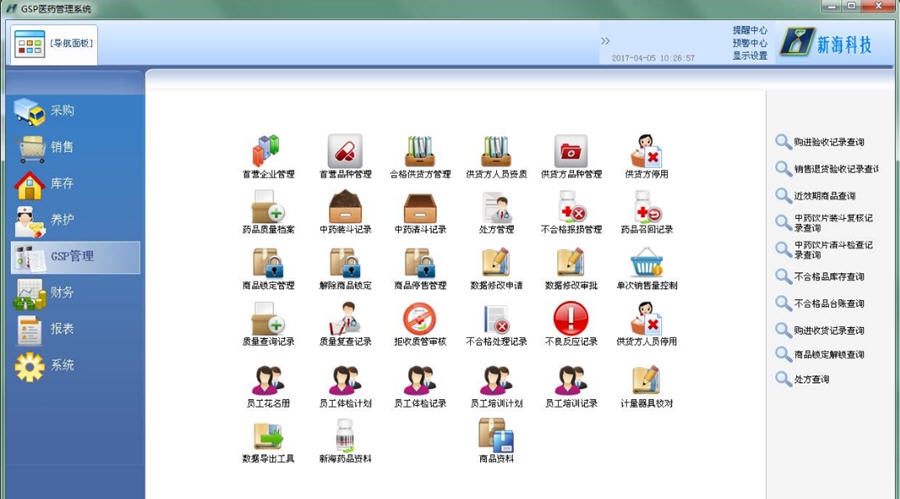Launch 中药装斗记录 module

click(x=344, y=208)
